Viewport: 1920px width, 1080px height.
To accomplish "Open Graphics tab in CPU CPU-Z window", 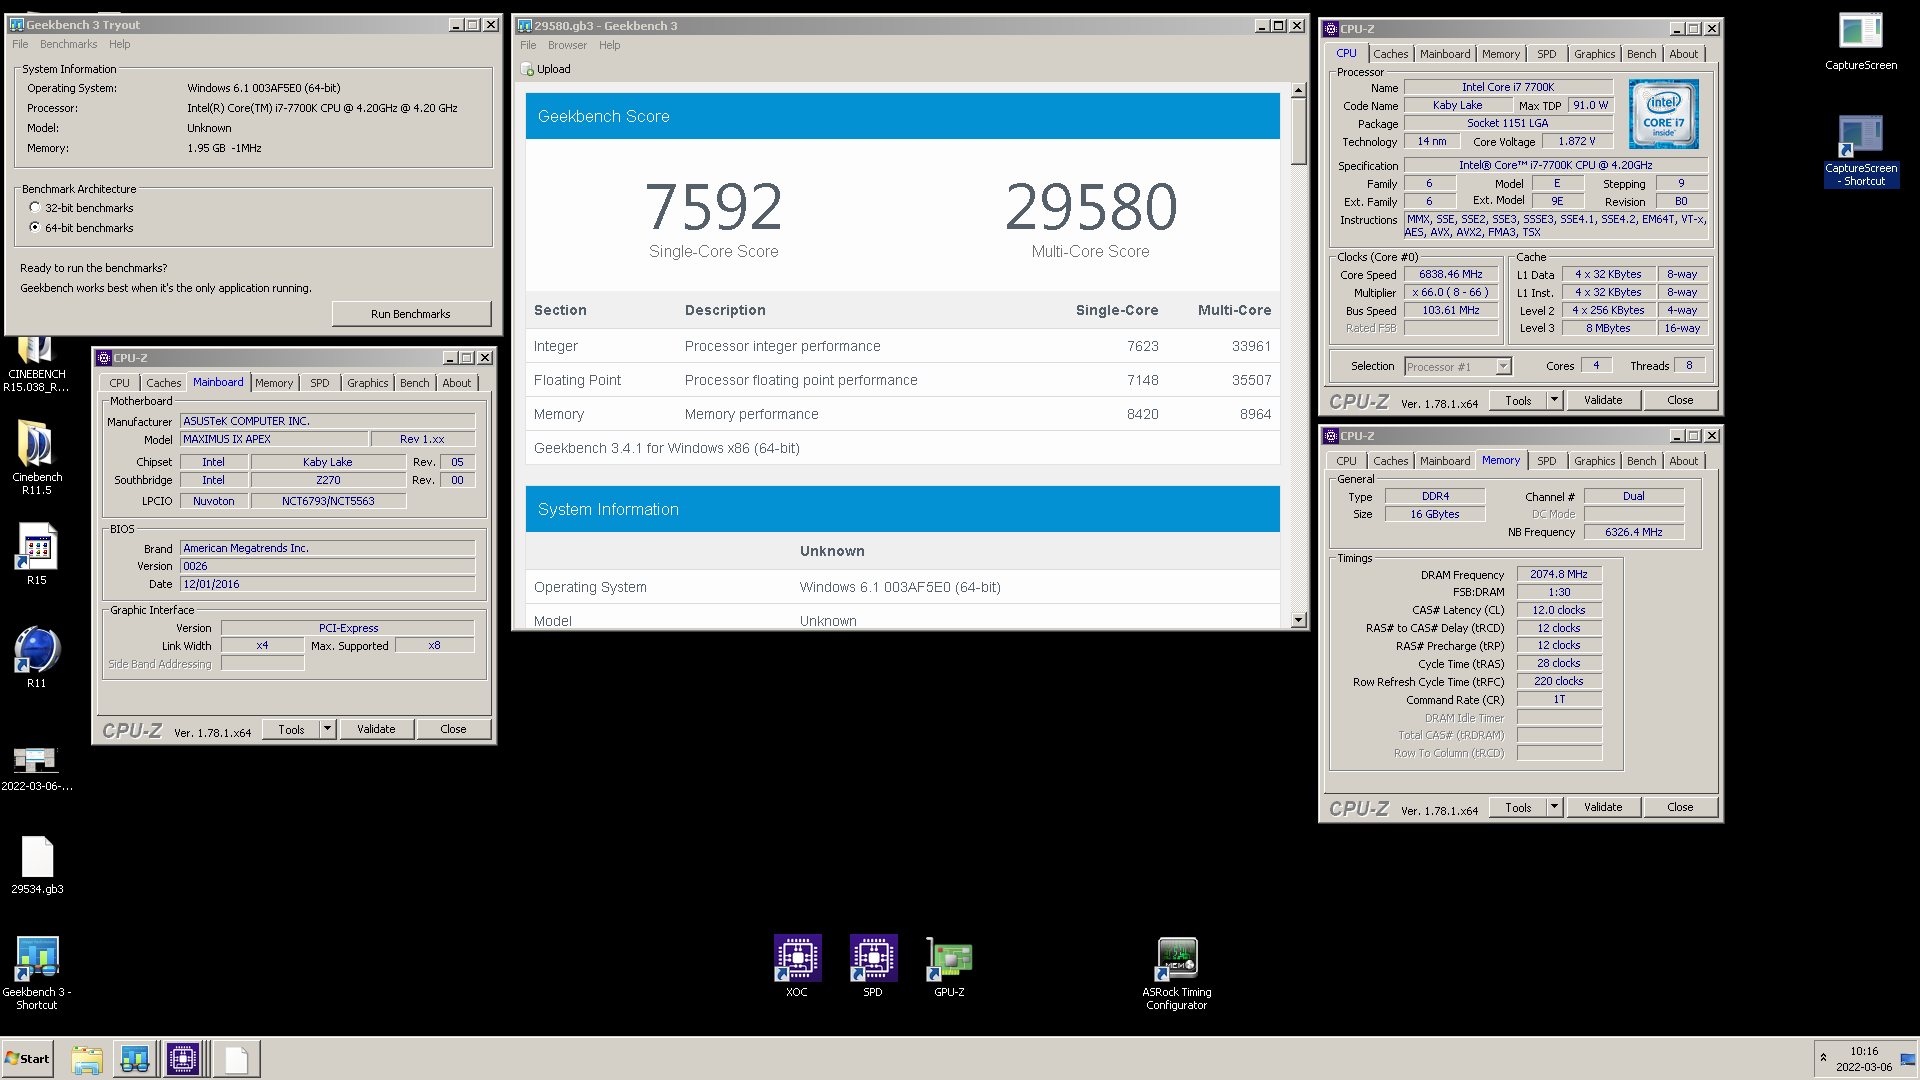I will 1594,54.
